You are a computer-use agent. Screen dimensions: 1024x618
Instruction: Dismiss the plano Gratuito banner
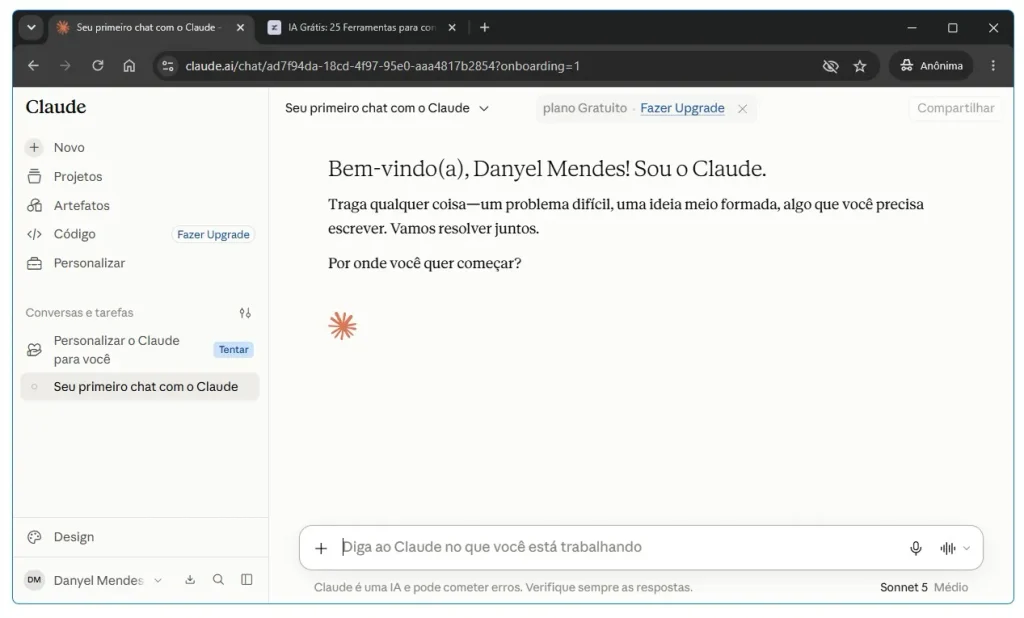(743, 109)
